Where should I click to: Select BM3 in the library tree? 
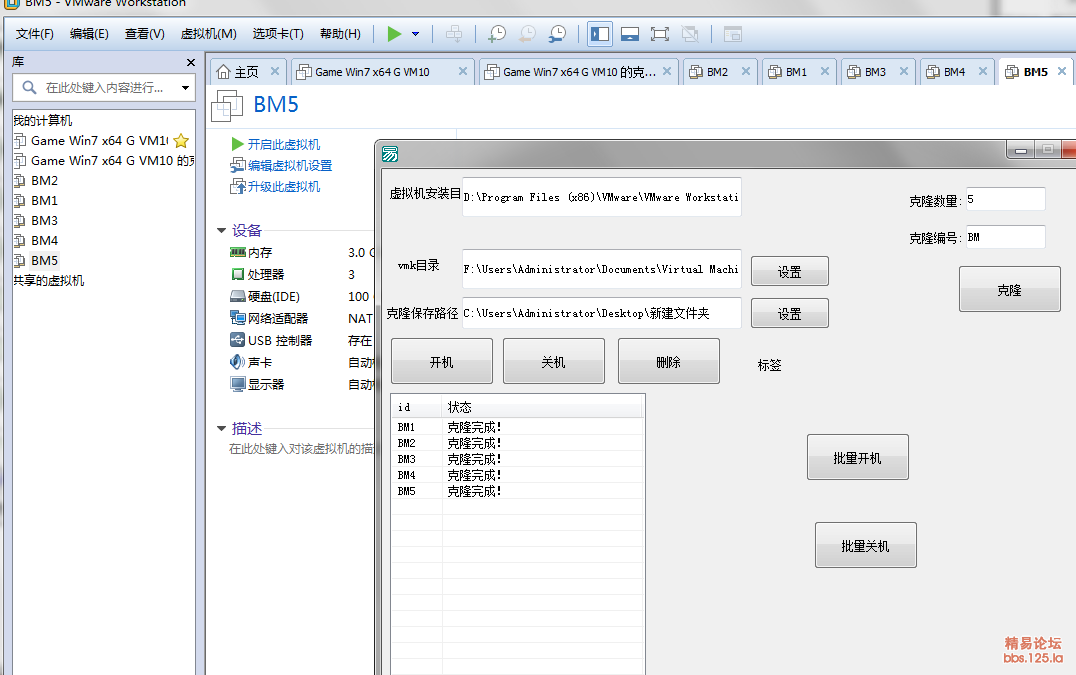click(44, 220)
